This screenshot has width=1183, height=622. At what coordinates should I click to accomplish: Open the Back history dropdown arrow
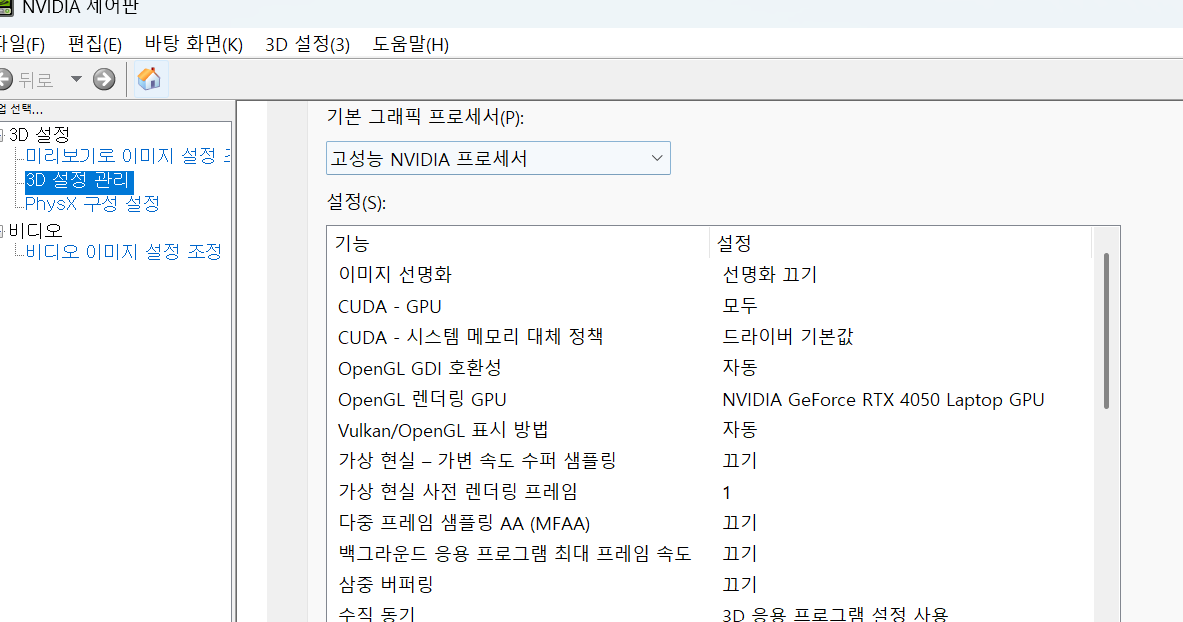pos(76,79)
